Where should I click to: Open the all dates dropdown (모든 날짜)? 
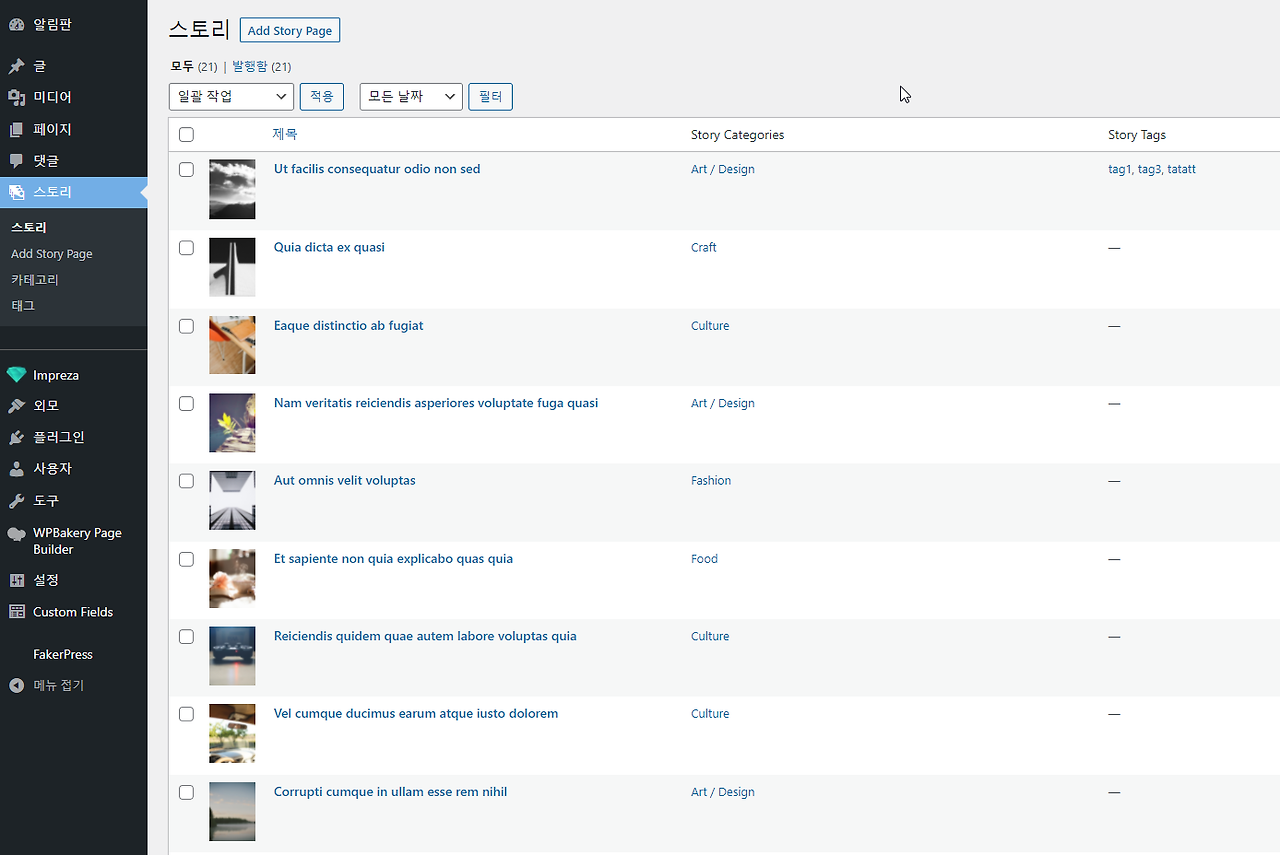tap(411, 96)
